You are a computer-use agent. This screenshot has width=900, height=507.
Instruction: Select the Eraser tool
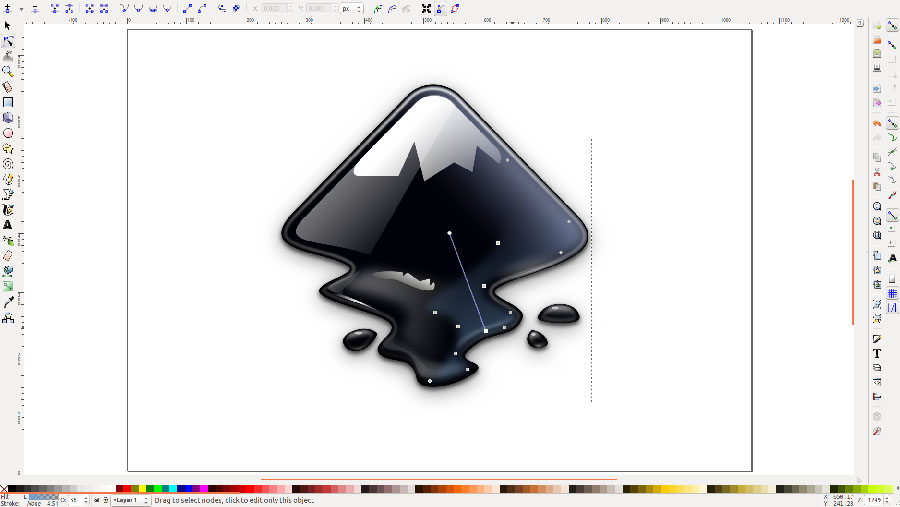tap(7, 256)
